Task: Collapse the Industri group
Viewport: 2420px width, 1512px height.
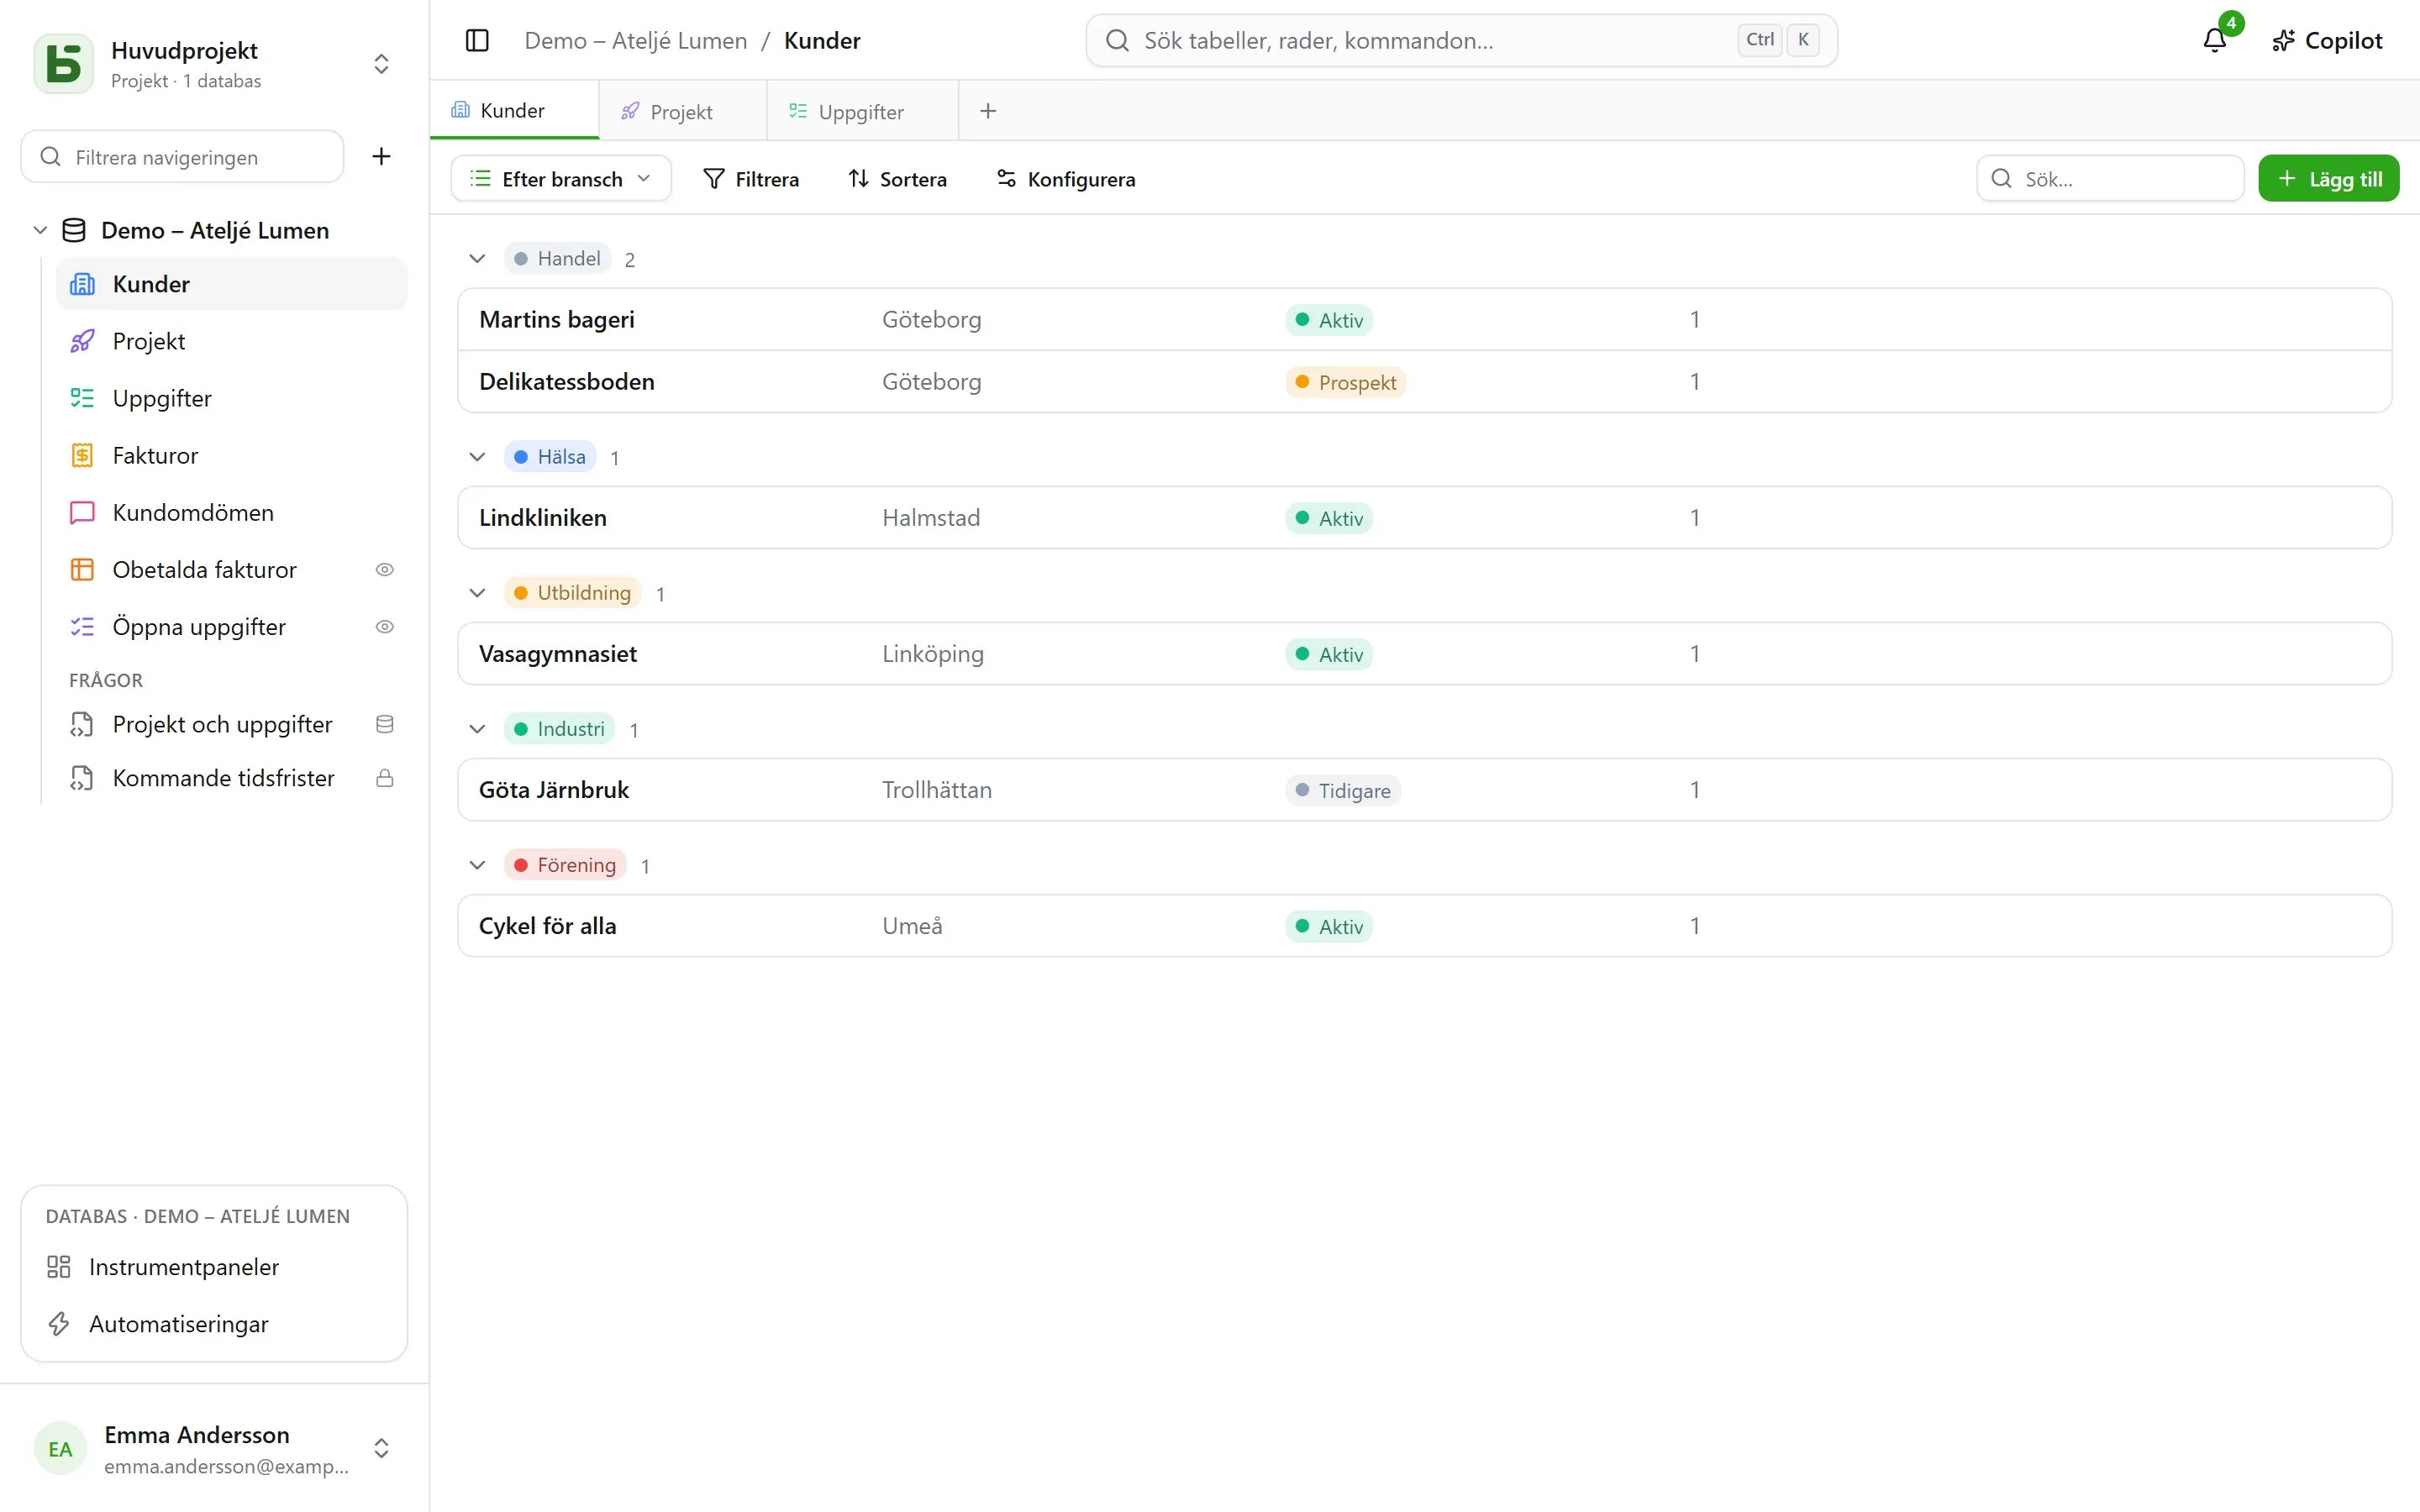Action: click(477, 728)
